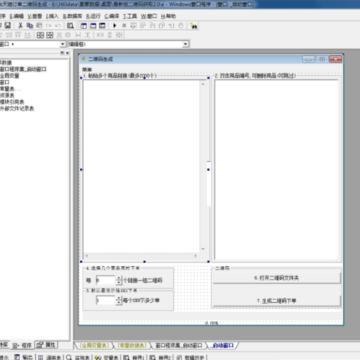This screenshot has height=360, width=360.
Task: Switch to the 程序 panel tab
Action: [23, 345]
